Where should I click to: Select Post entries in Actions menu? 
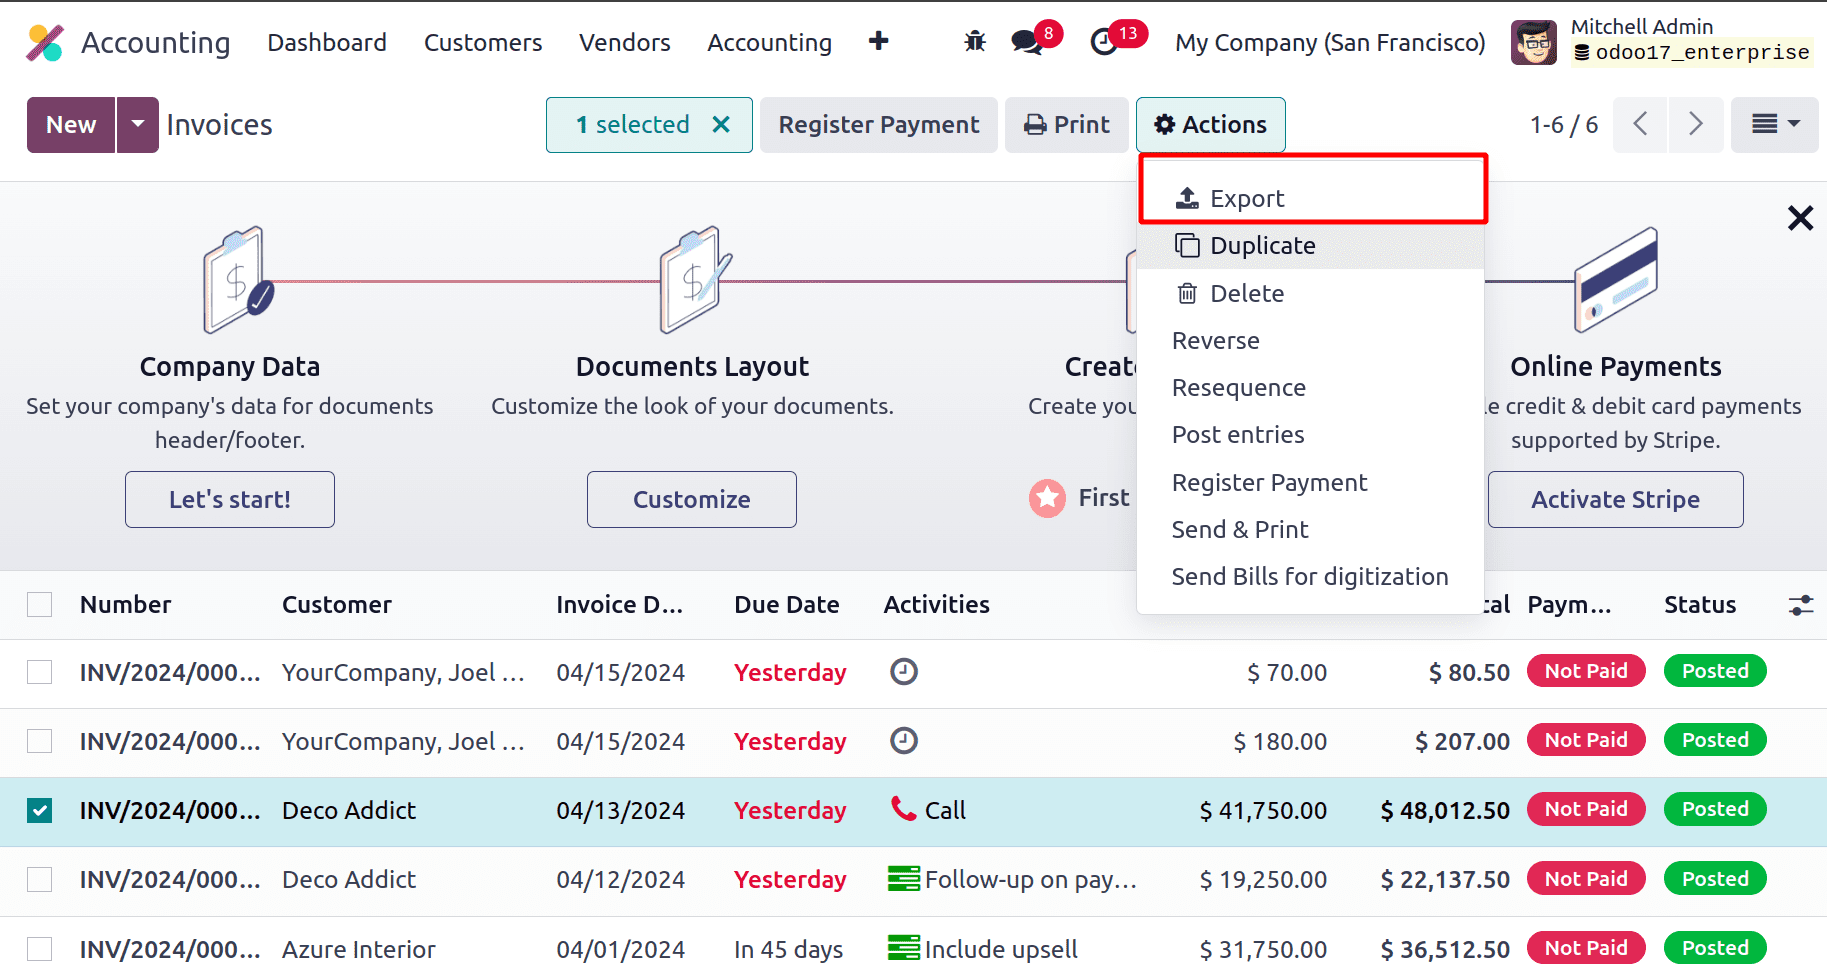point(1311,434)
